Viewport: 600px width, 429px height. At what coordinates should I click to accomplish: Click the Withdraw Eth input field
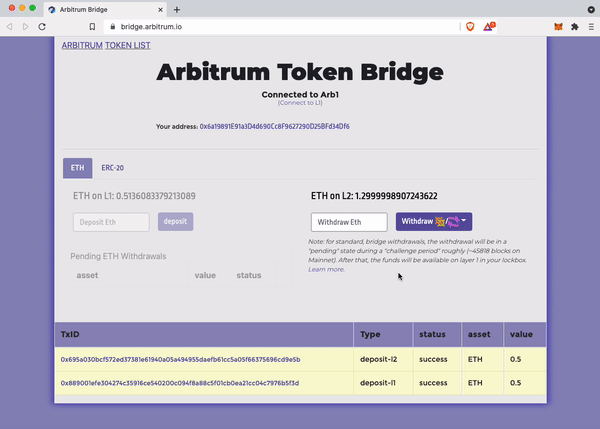(x=349, y=222)
